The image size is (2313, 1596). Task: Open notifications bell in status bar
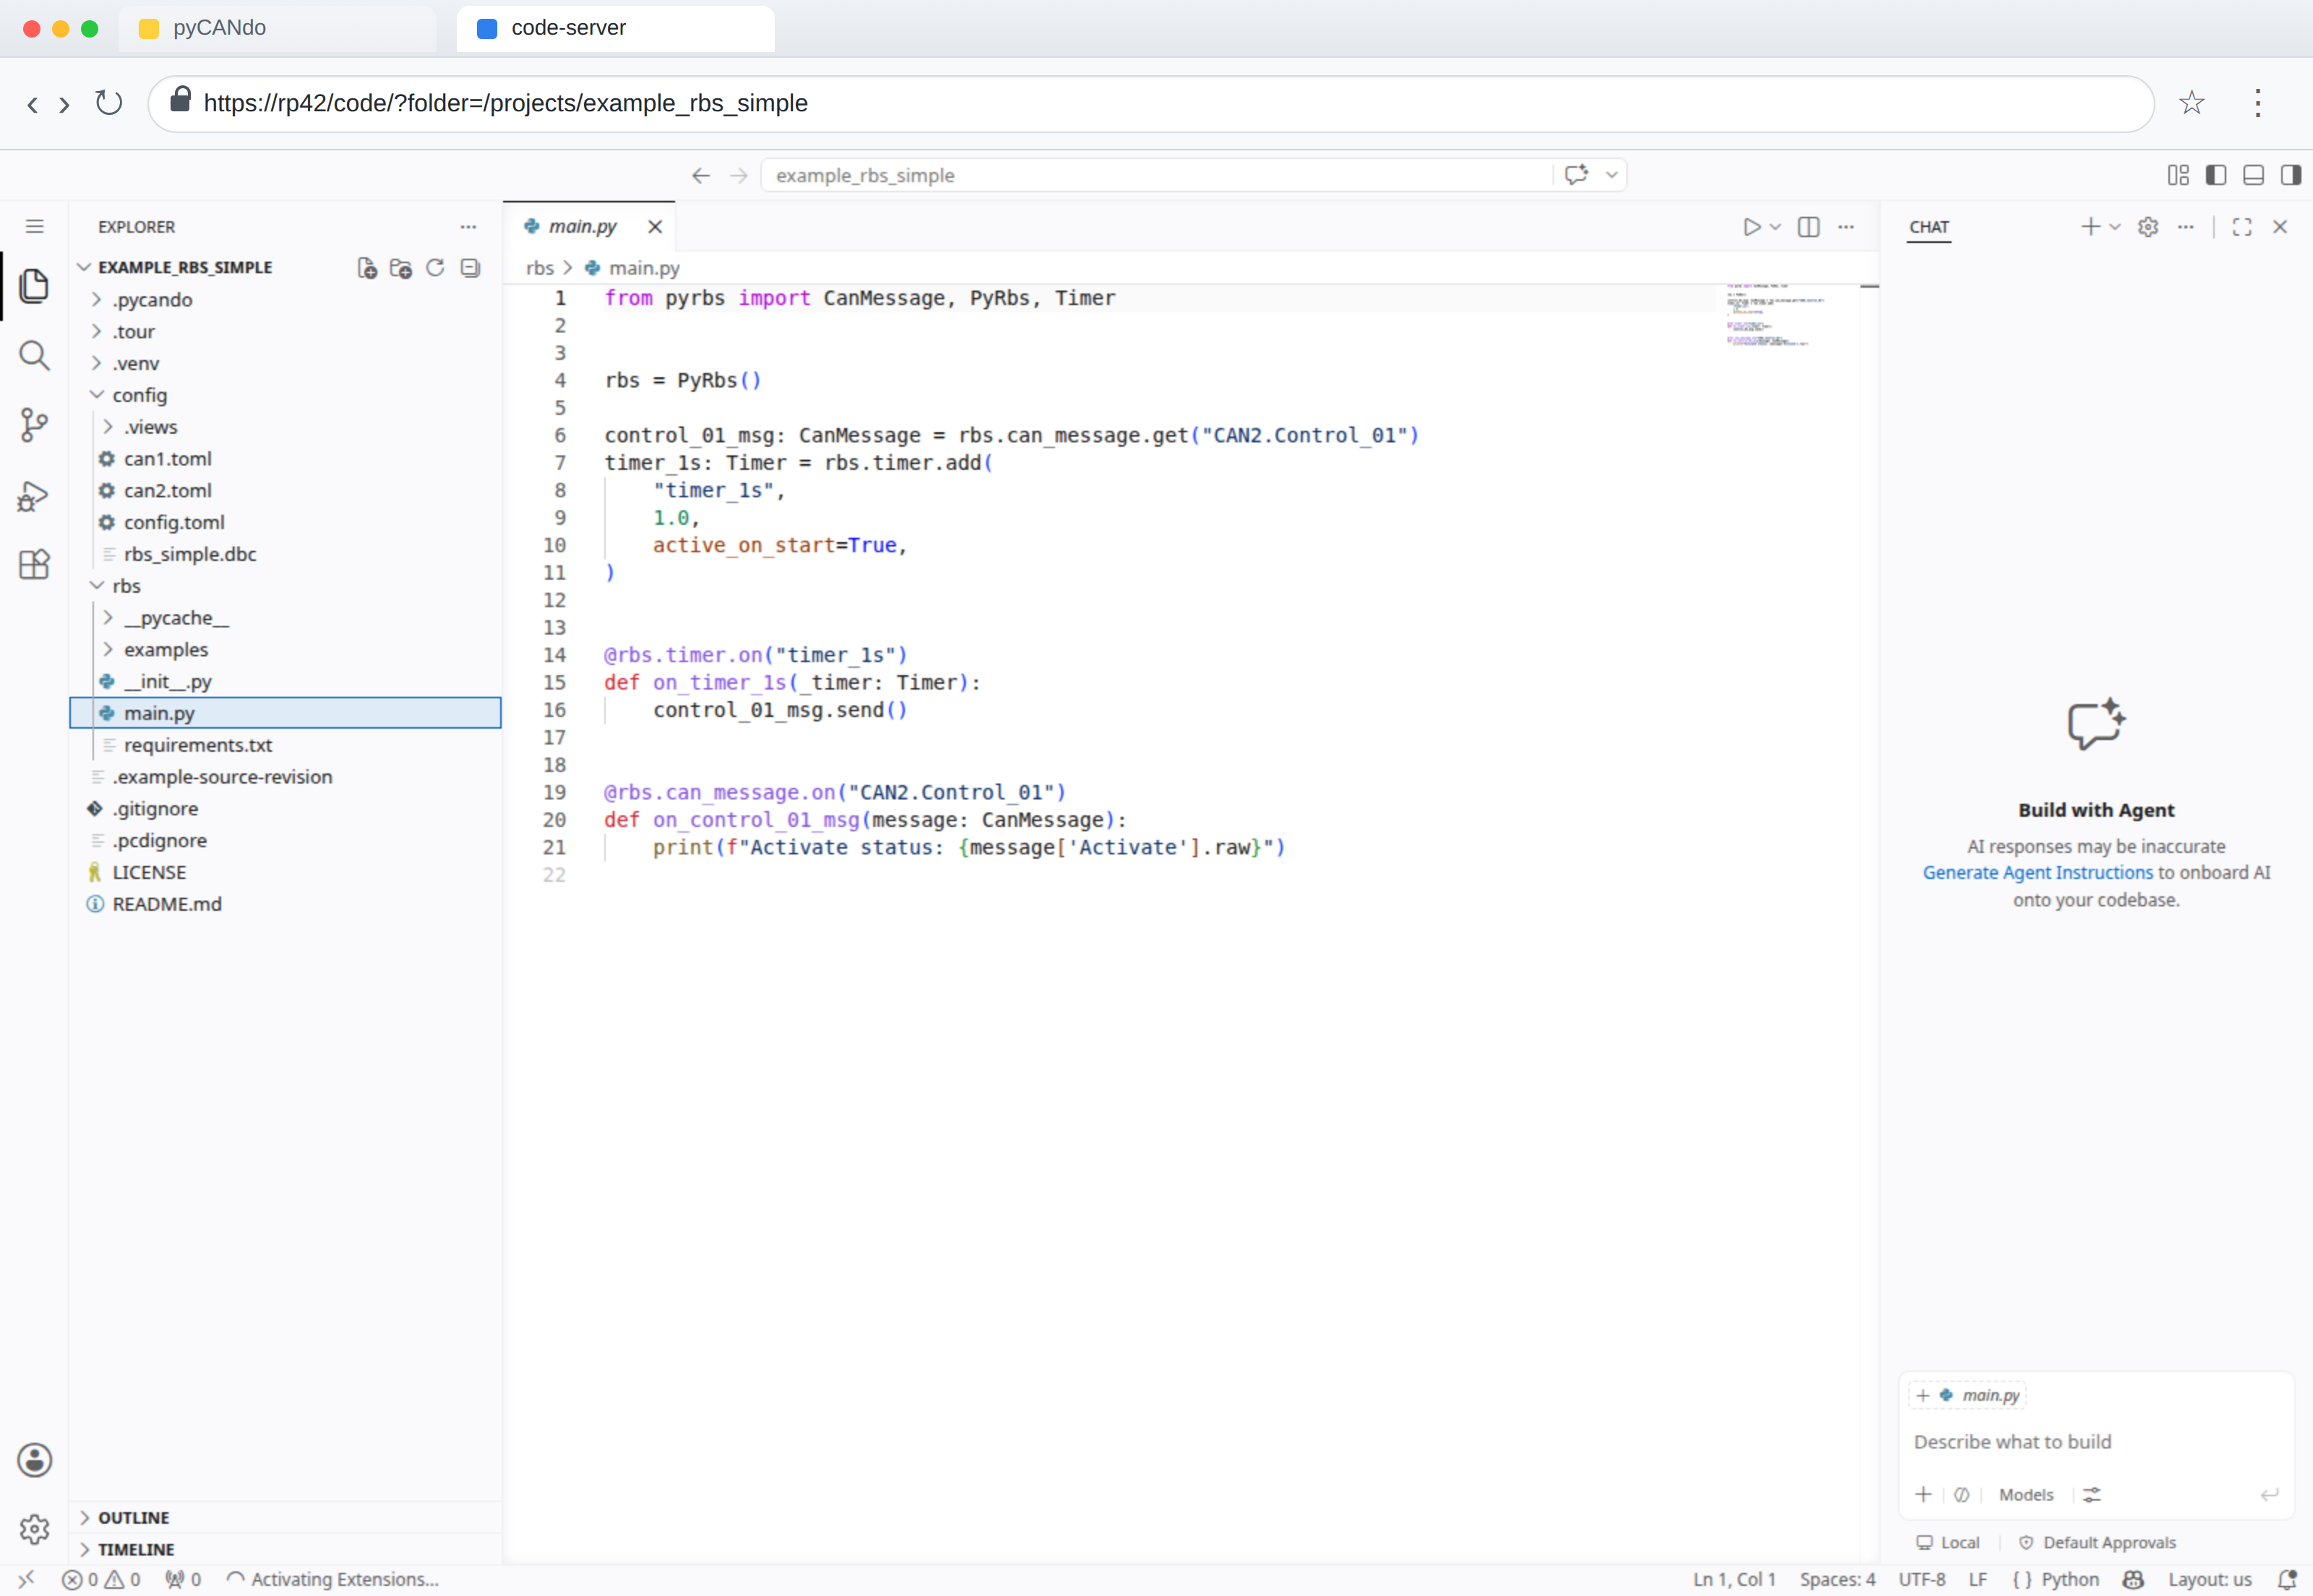pos(2286,1579)
